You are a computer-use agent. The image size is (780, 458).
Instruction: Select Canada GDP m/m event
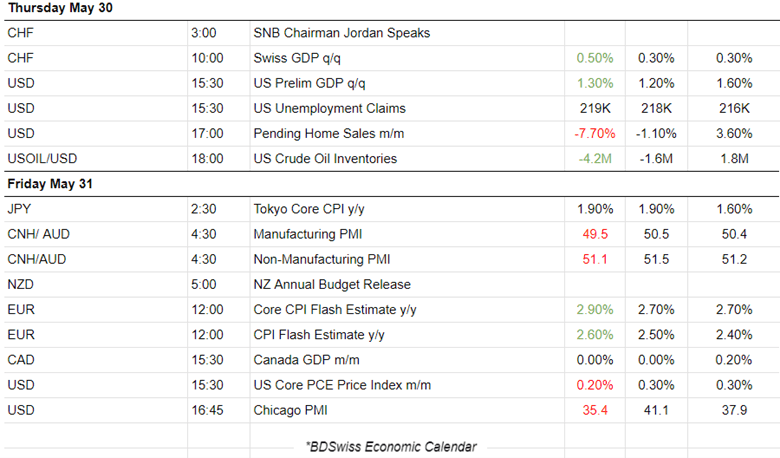[305, 359]
